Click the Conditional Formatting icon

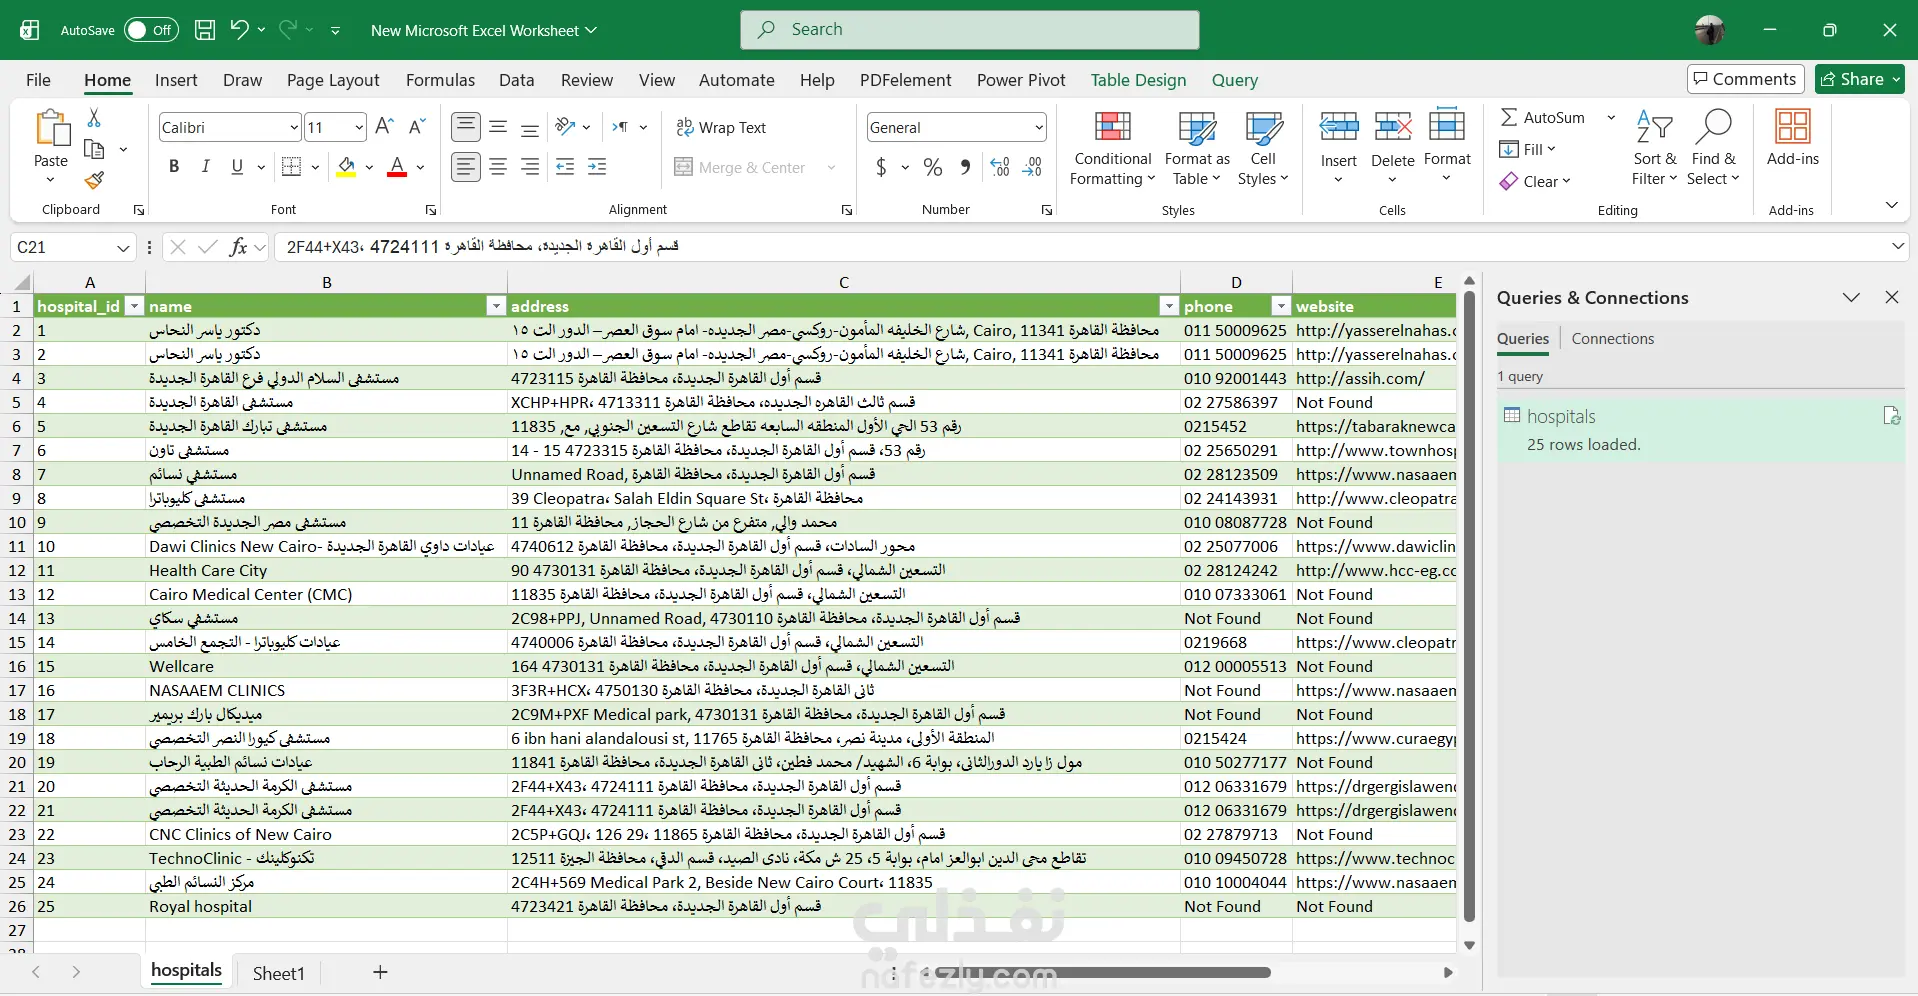click(1112, 128)
